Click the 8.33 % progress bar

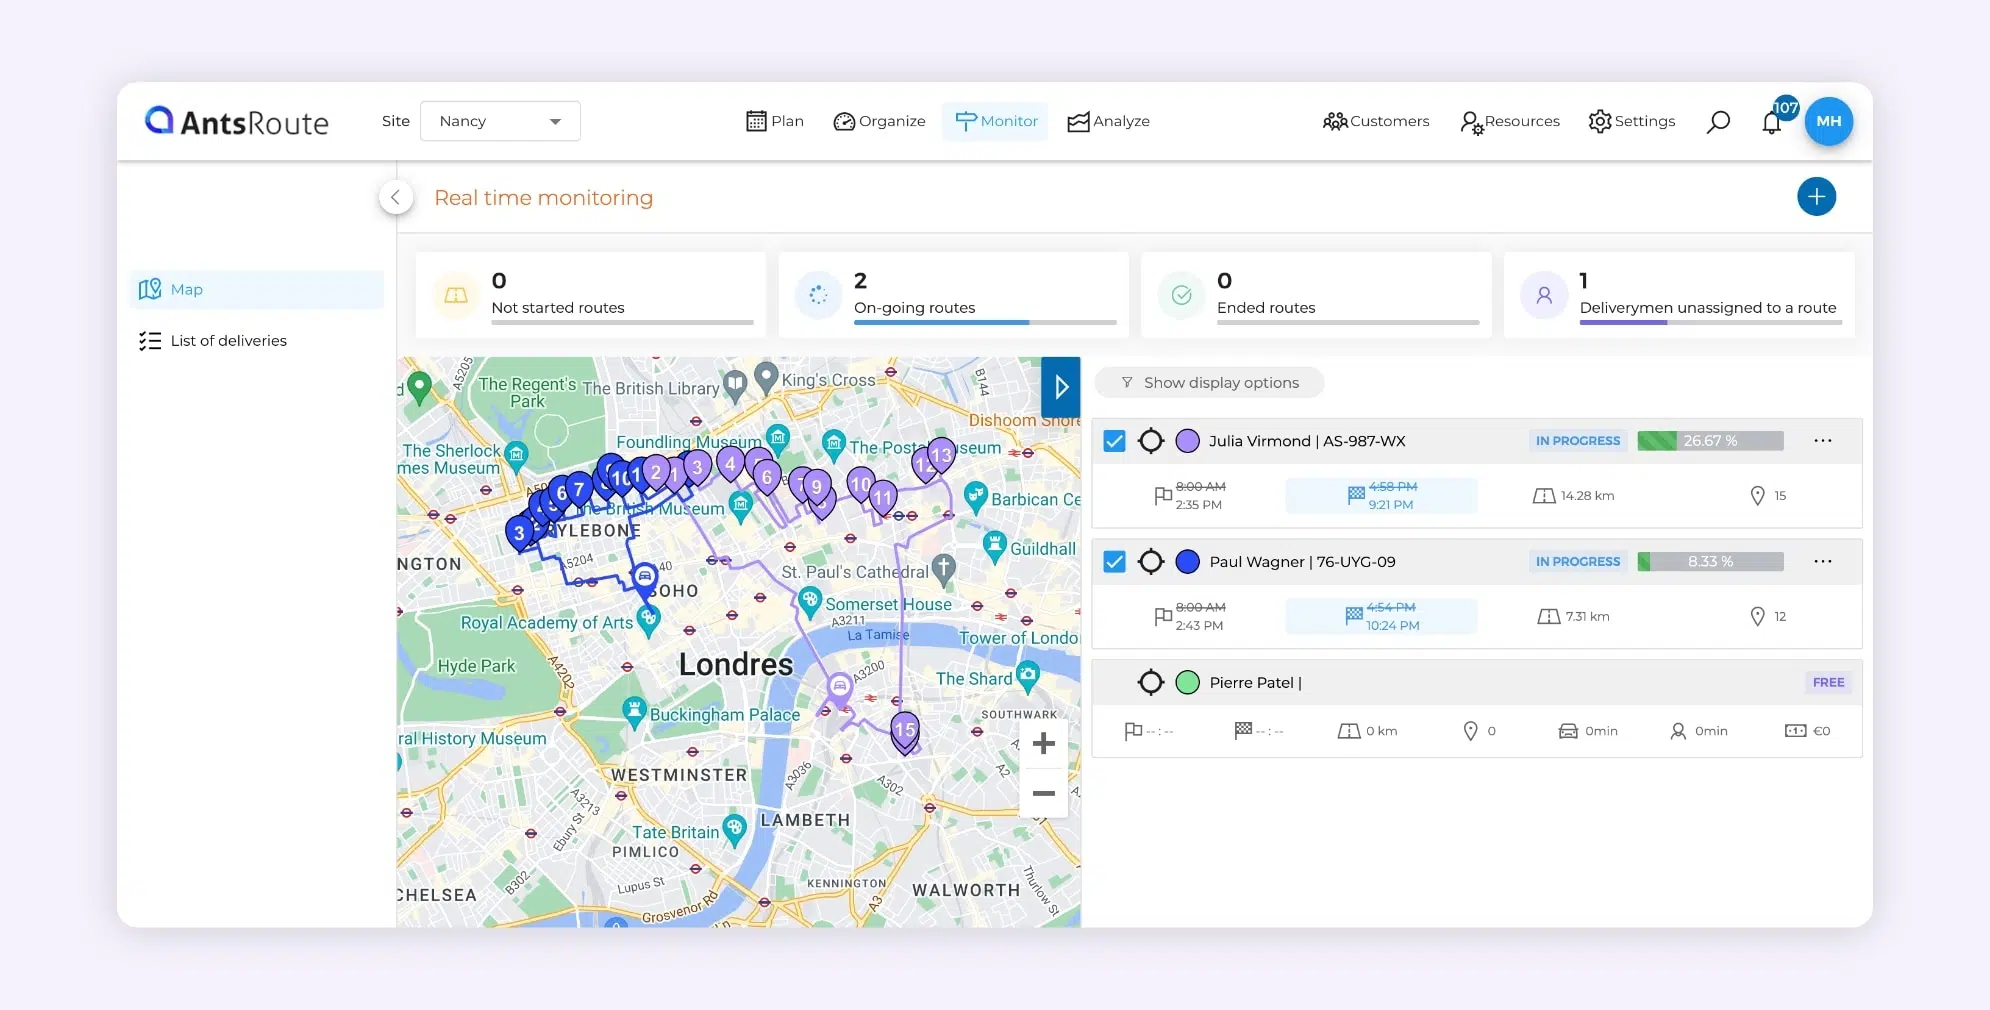pos(1710,562)
